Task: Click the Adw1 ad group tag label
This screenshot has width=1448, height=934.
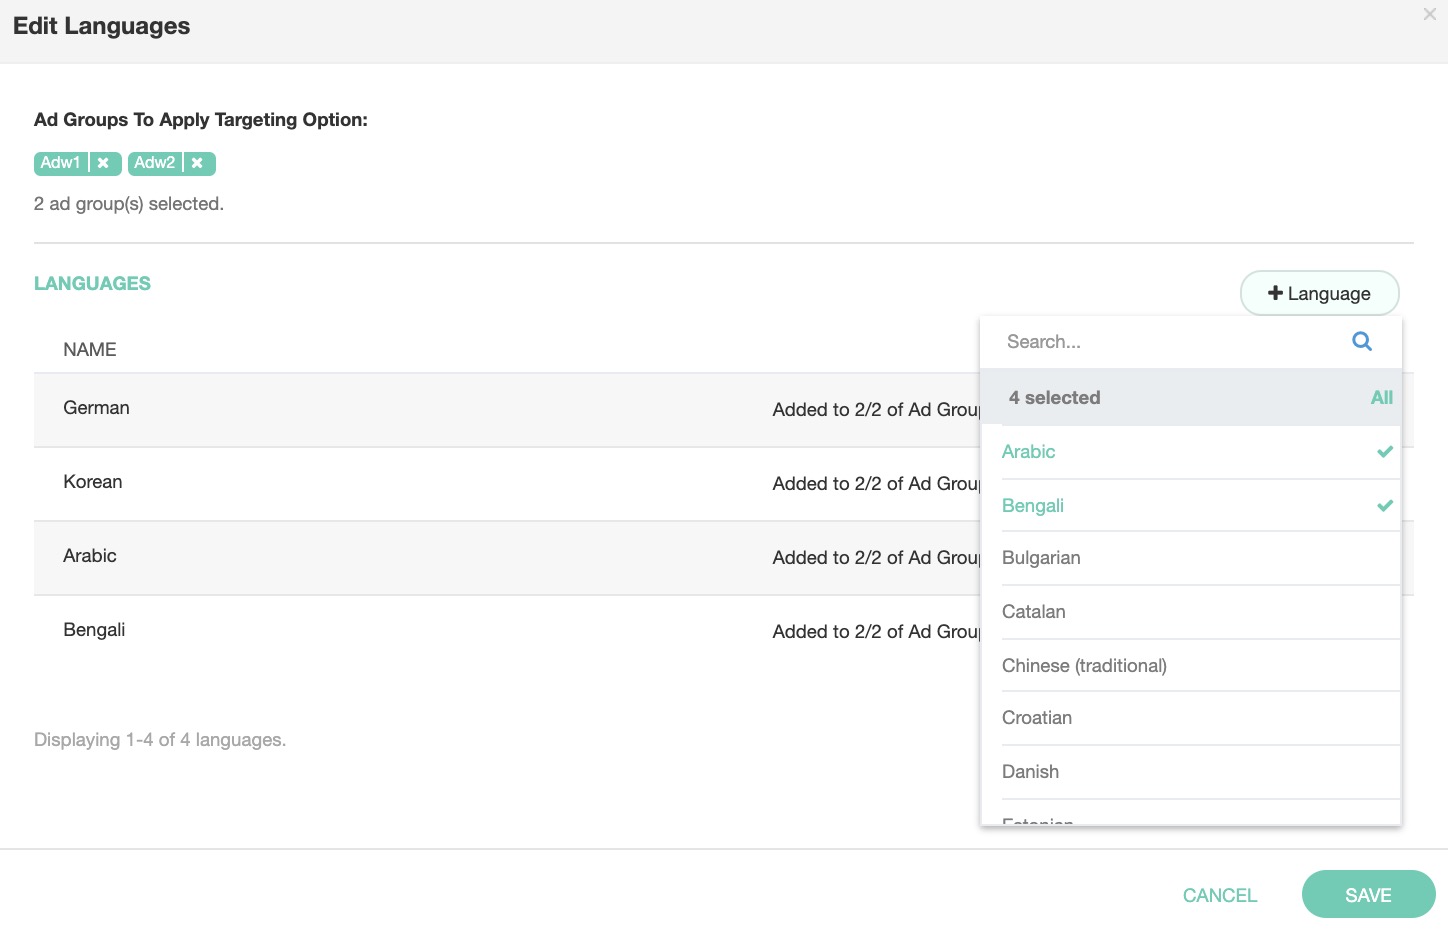Action: [x=61, y=163]
